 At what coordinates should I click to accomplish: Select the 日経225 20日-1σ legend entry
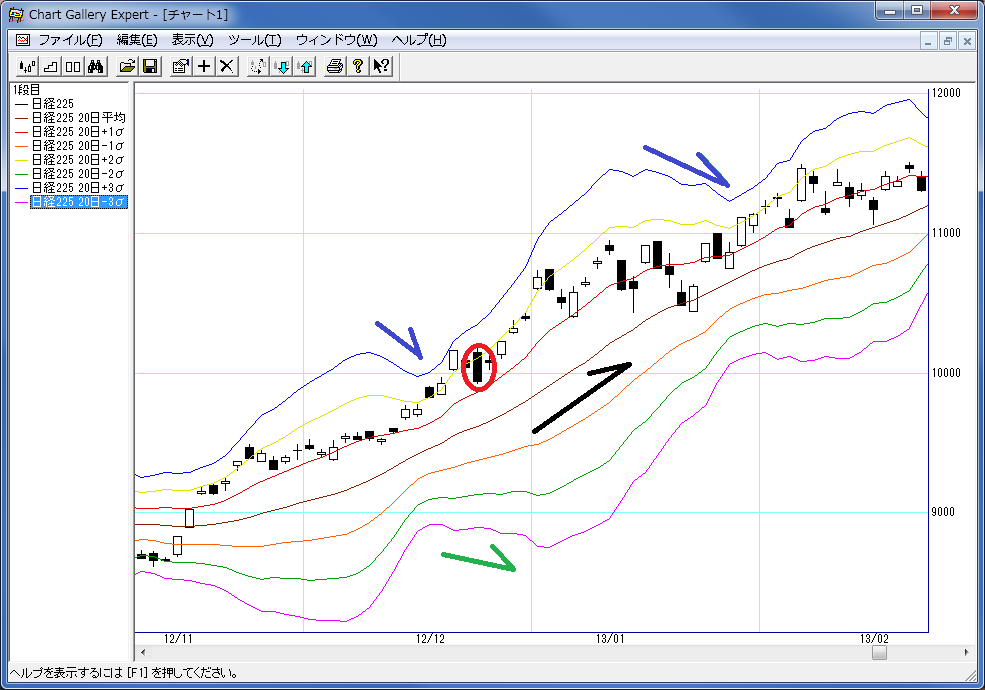(x=78, y=146)
